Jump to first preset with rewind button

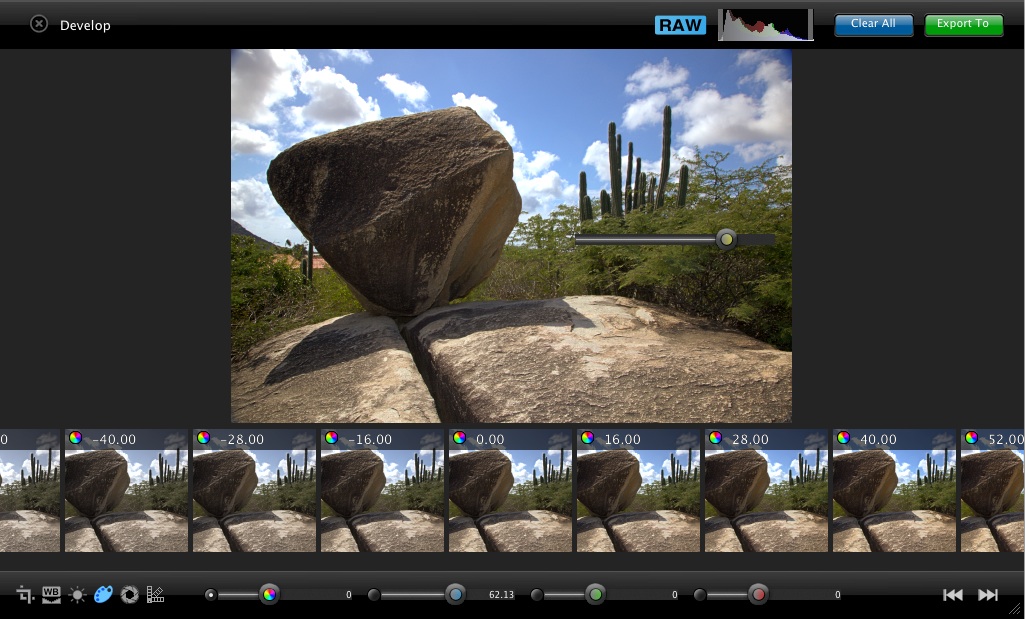click(952, 595)
